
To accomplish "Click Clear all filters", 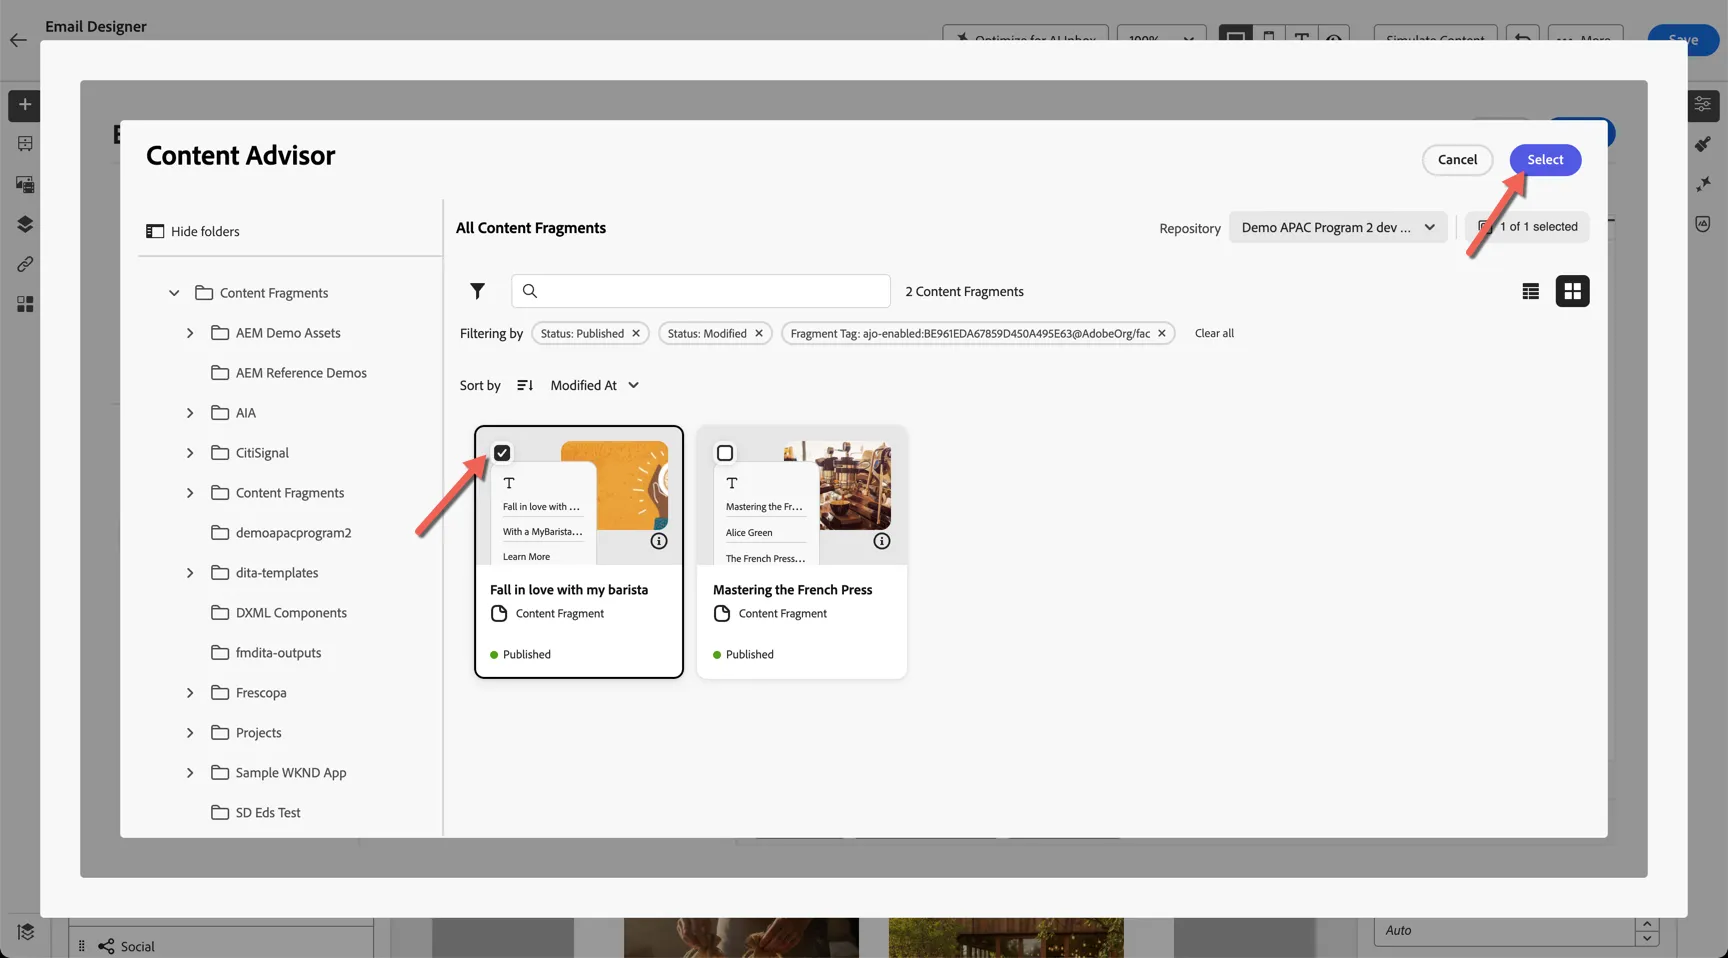I will click(1214, 333).
